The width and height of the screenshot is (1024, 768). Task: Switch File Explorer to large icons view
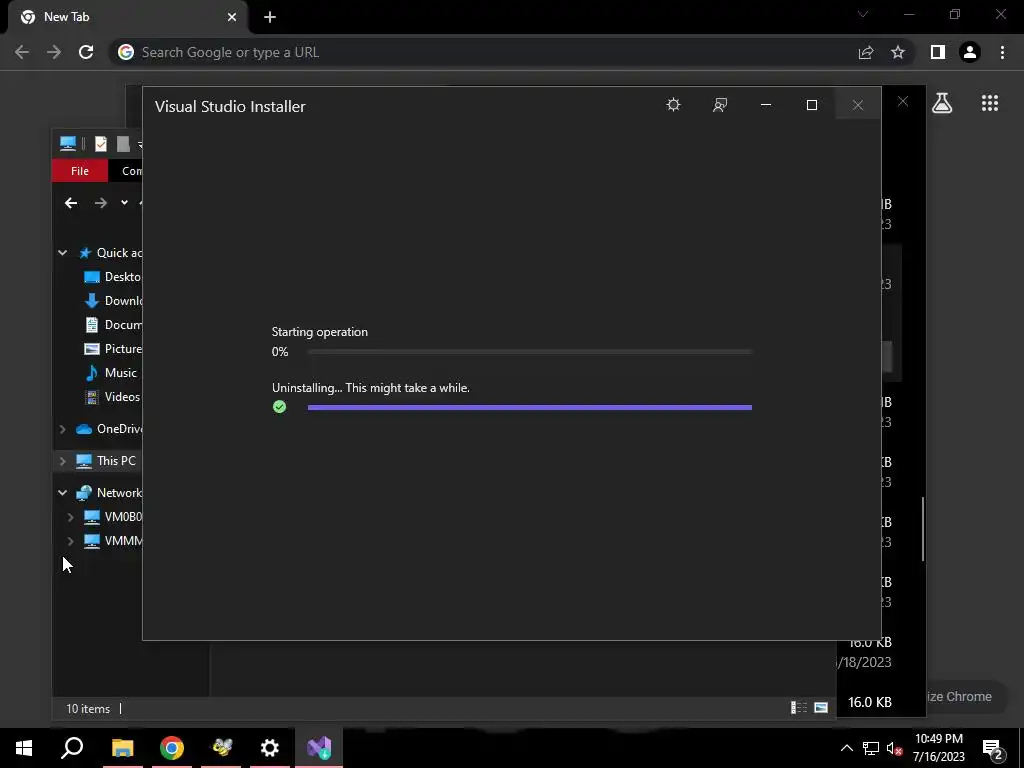(x=821, y=708)
